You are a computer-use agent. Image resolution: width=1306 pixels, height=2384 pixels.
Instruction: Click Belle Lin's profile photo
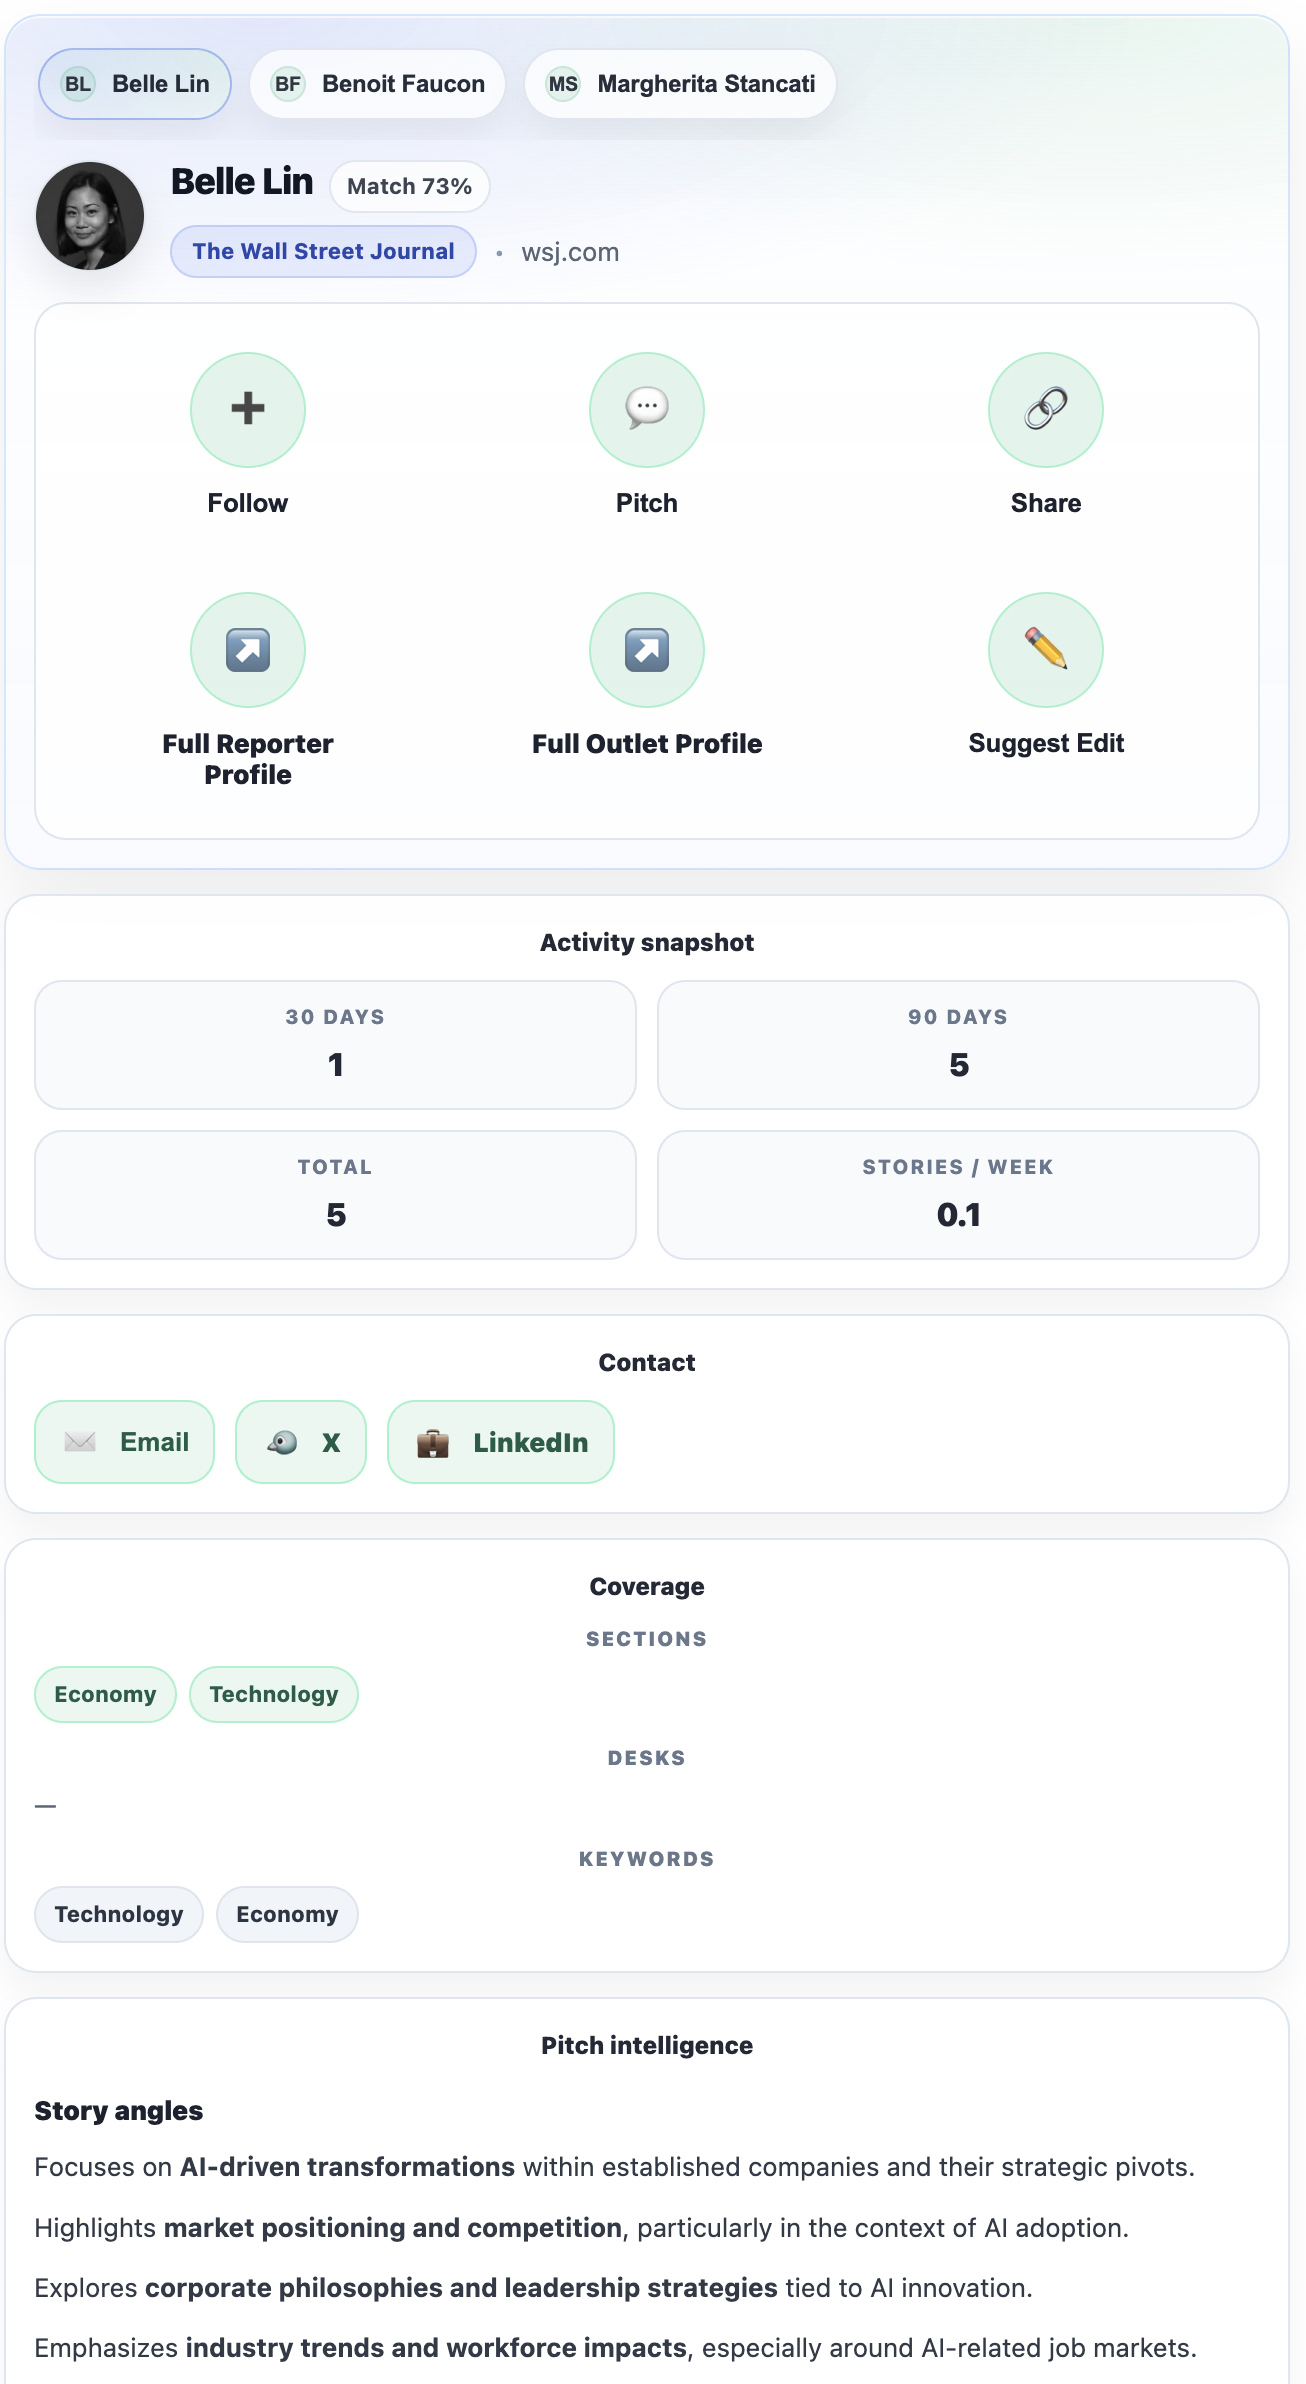(90, 216)
